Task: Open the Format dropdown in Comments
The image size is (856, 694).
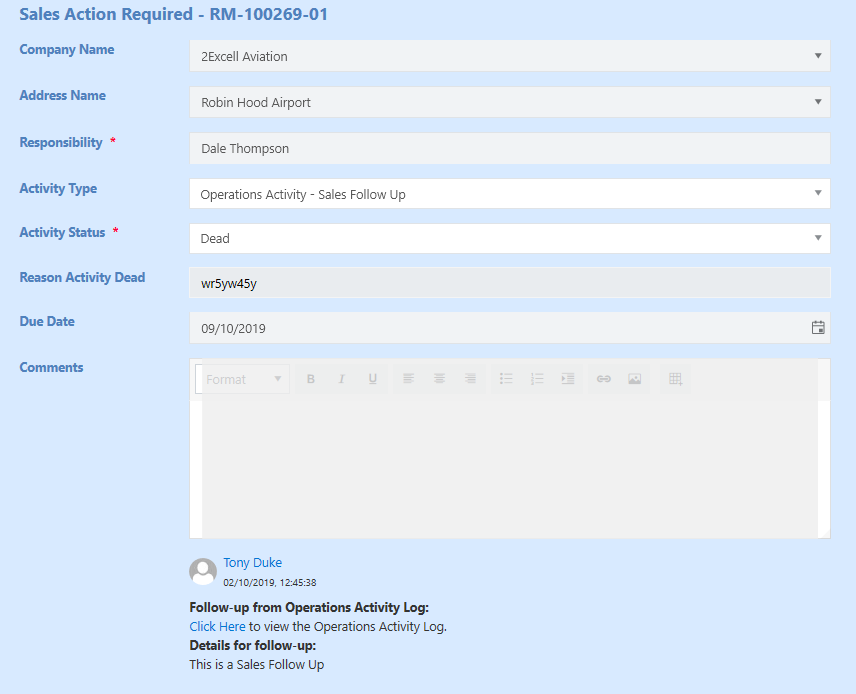Action: 242,379
